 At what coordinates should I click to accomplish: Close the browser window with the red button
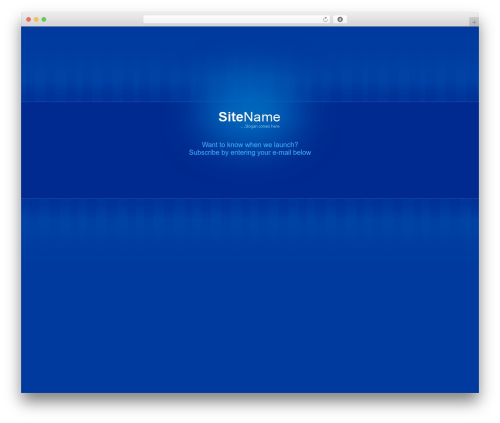(29, 20)
